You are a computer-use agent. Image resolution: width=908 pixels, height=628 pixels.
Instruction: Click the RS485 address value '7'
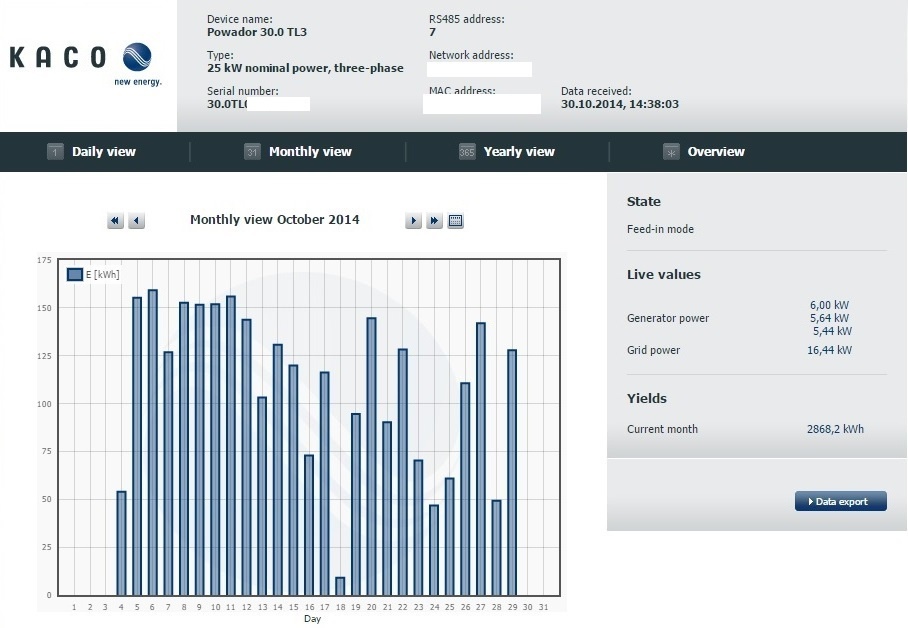coord(432,32)
